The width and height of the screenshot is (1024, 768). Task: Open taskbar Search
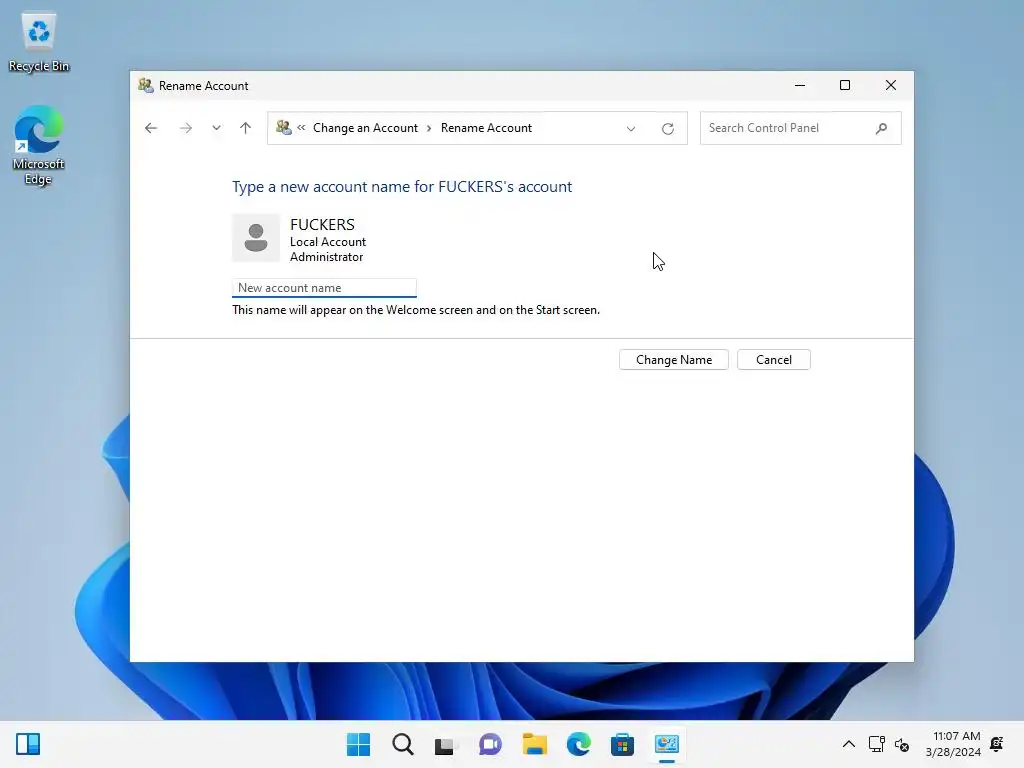click(x=402, y=744)
